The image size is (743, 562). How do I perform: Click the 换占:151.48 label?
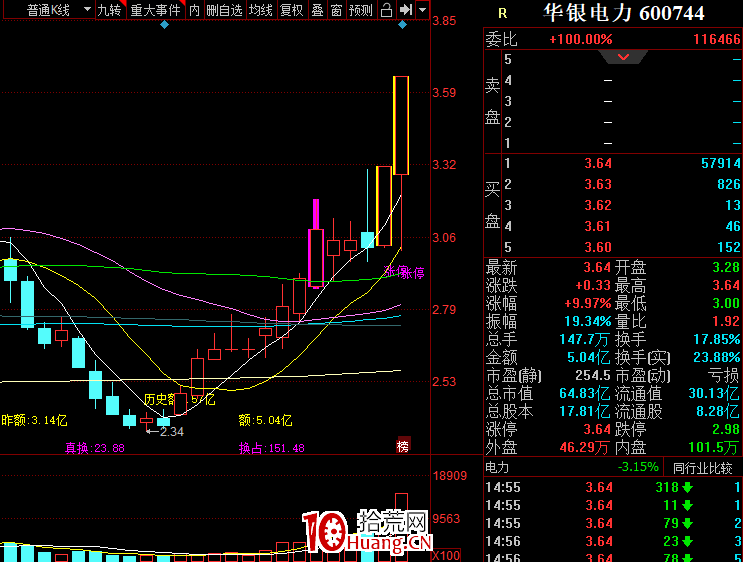[x=272, y=448]
